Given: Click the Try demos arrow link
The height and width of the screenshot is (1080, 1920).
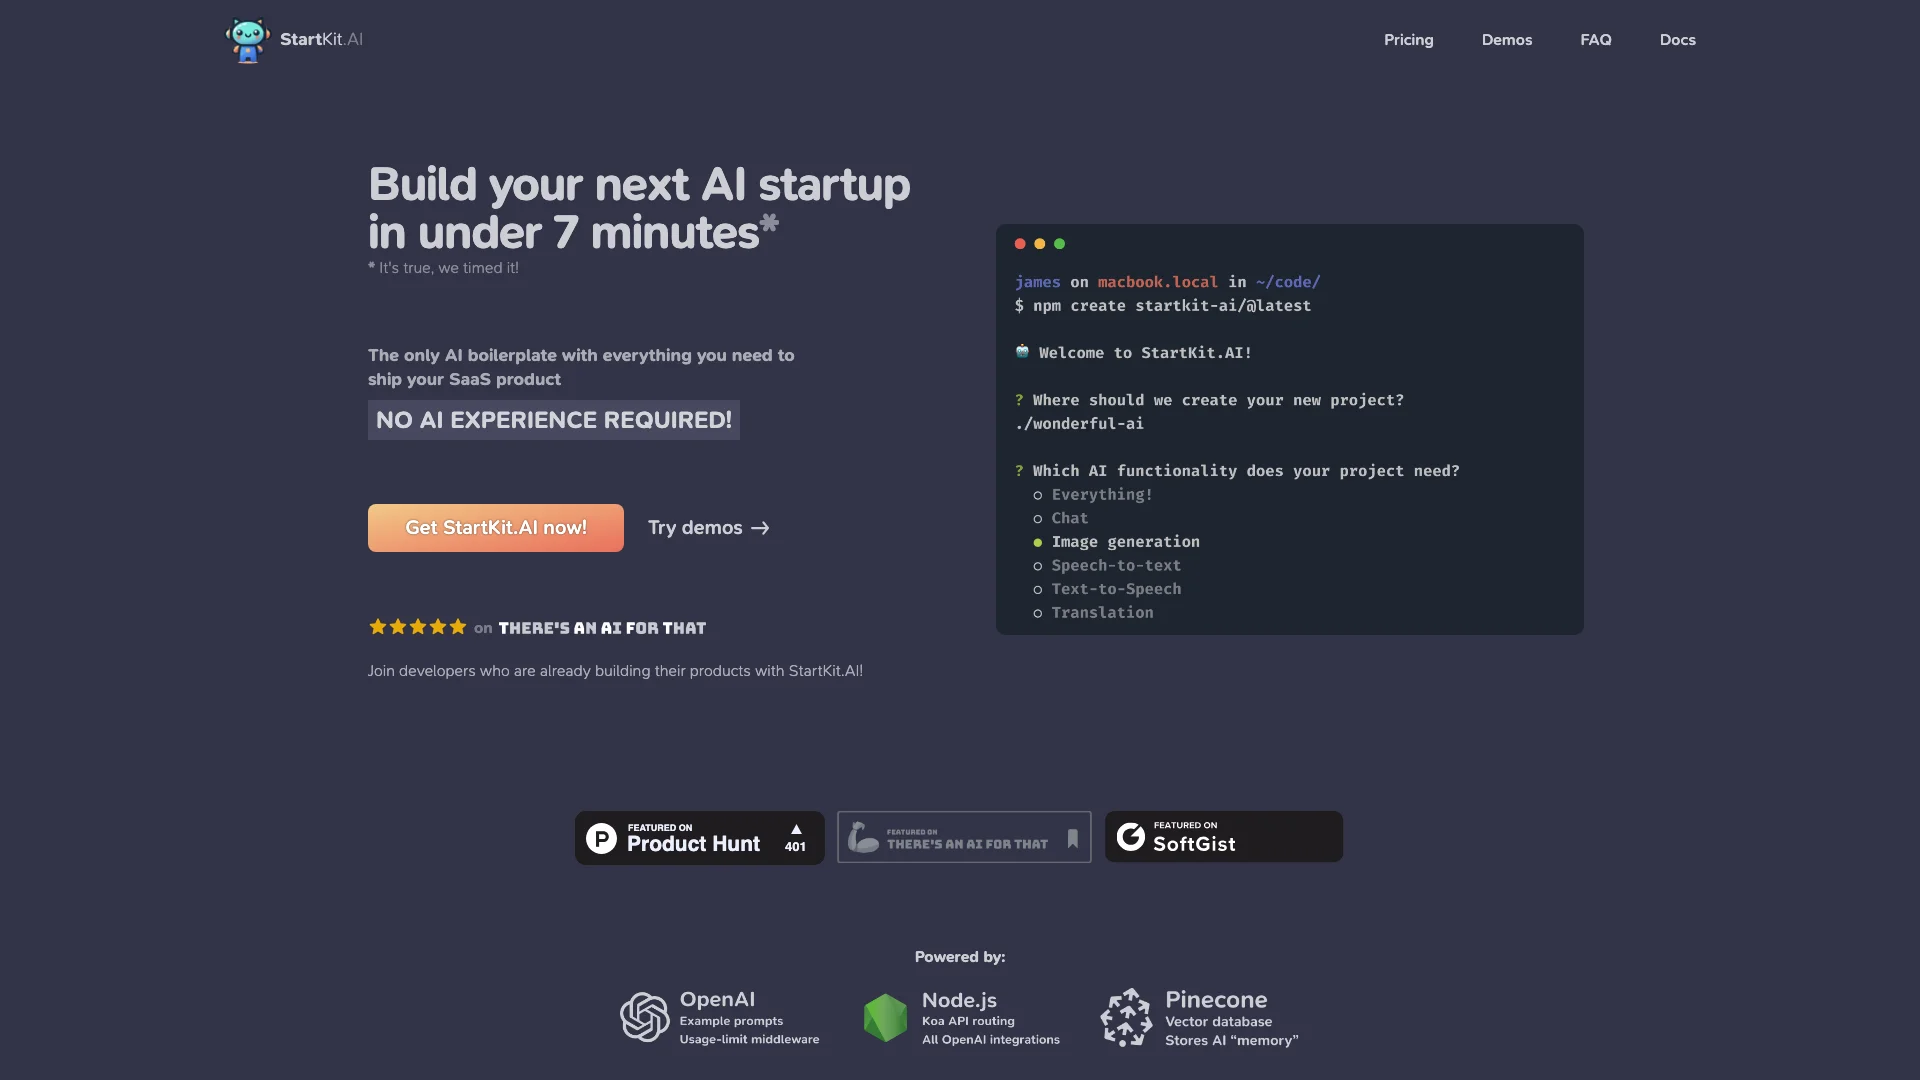Looking at the screenshot, I should click(708, 527).
